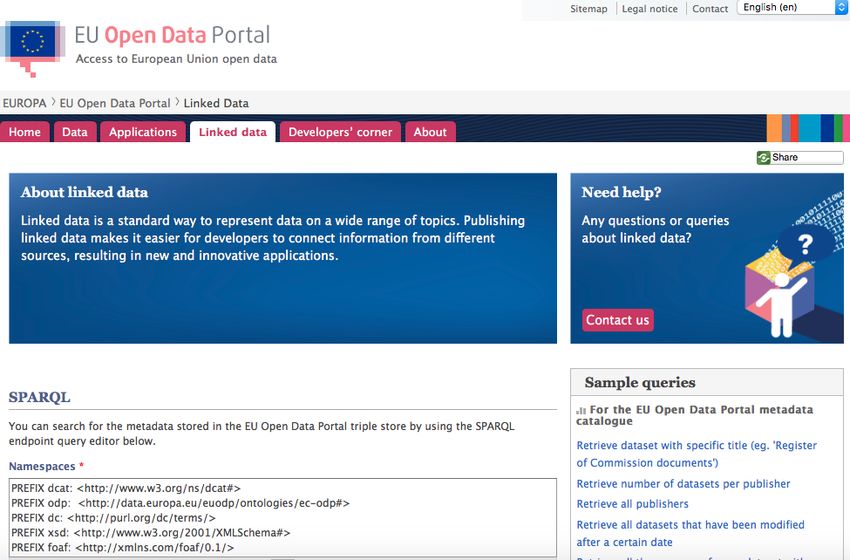Click the PREFIX foaf namespace line
Viewport: 850px width, 560px height.
pyautogui.click(x=123, y=548)
